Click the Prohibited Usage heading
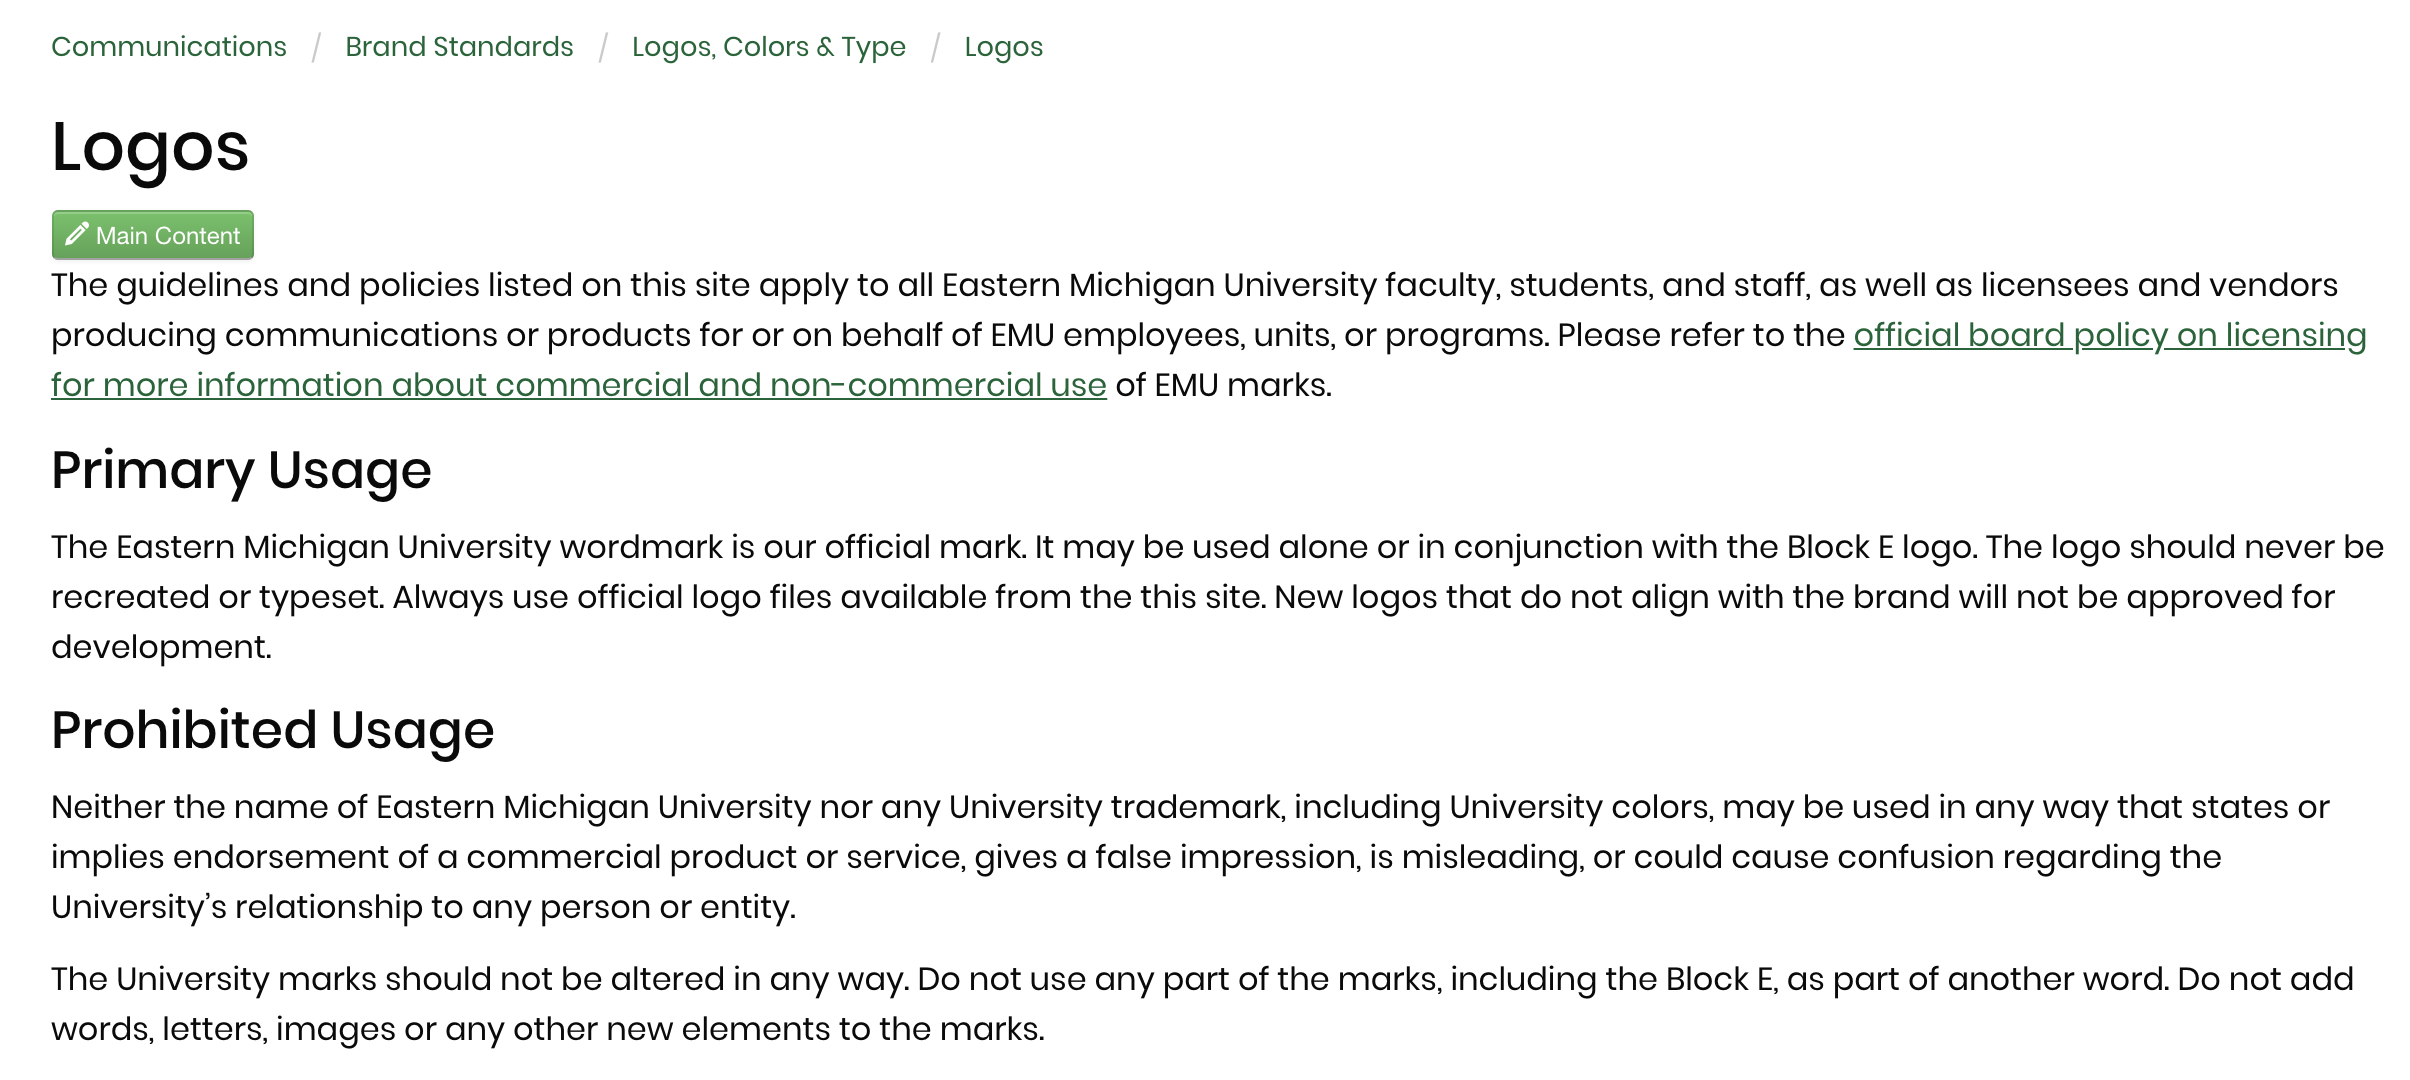The width and height of the screenshot is (2410, 1080). pyautogui.click(x=273, y=730)
